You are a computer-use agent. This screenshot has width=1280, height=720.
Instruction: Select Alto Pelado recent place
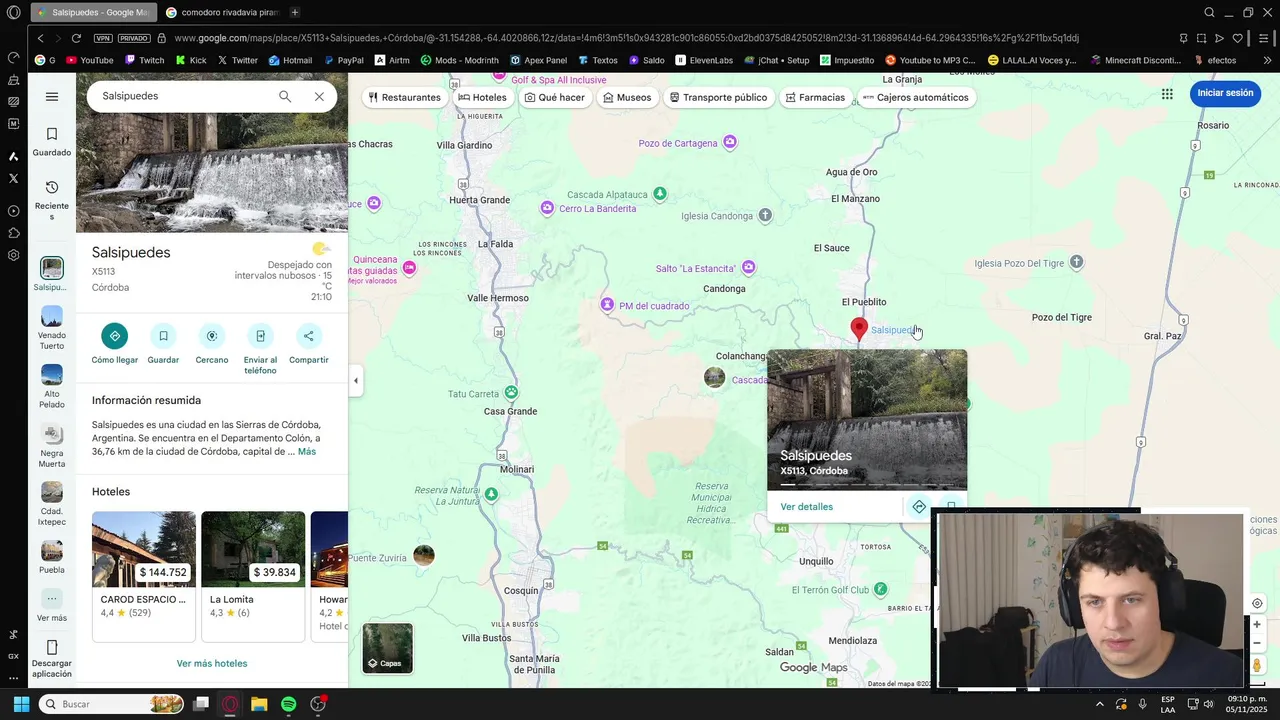coord(52,387)
